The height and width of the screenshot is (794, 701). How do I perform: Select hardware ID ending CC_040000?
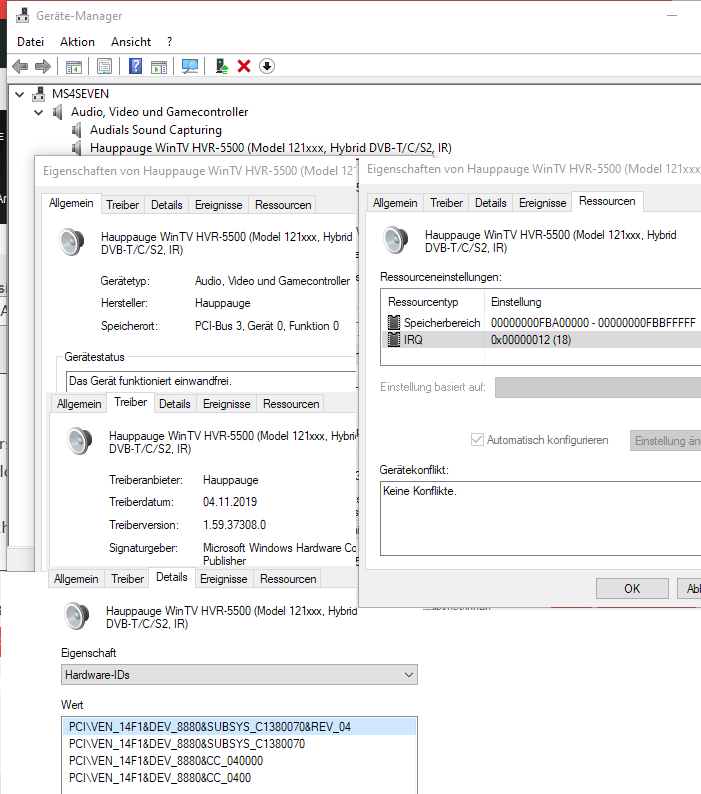tap(166, 761)
